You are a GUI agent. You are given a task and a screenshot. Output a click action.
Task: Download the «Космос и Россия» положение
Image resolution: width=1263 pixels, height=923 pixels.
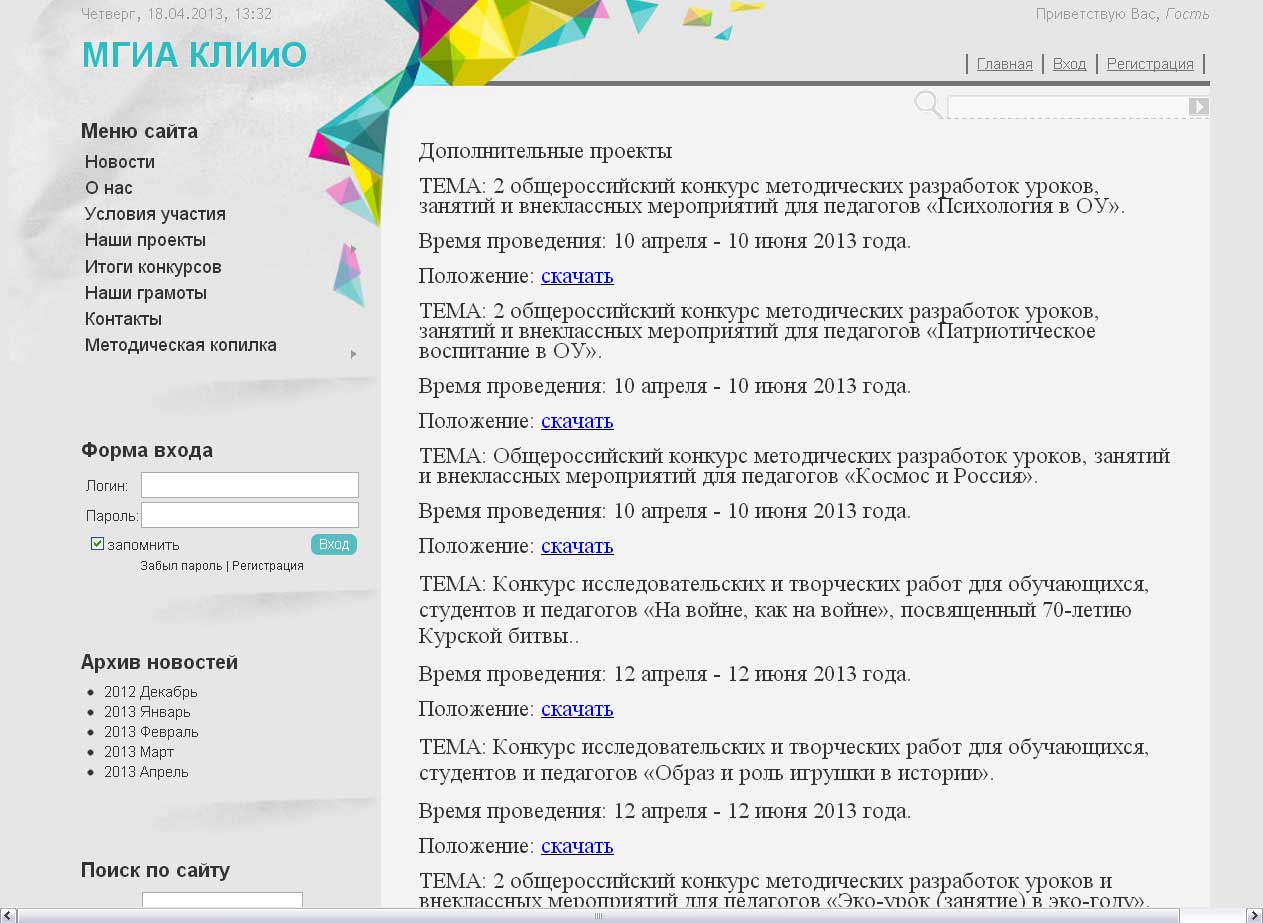click(577, 546)
